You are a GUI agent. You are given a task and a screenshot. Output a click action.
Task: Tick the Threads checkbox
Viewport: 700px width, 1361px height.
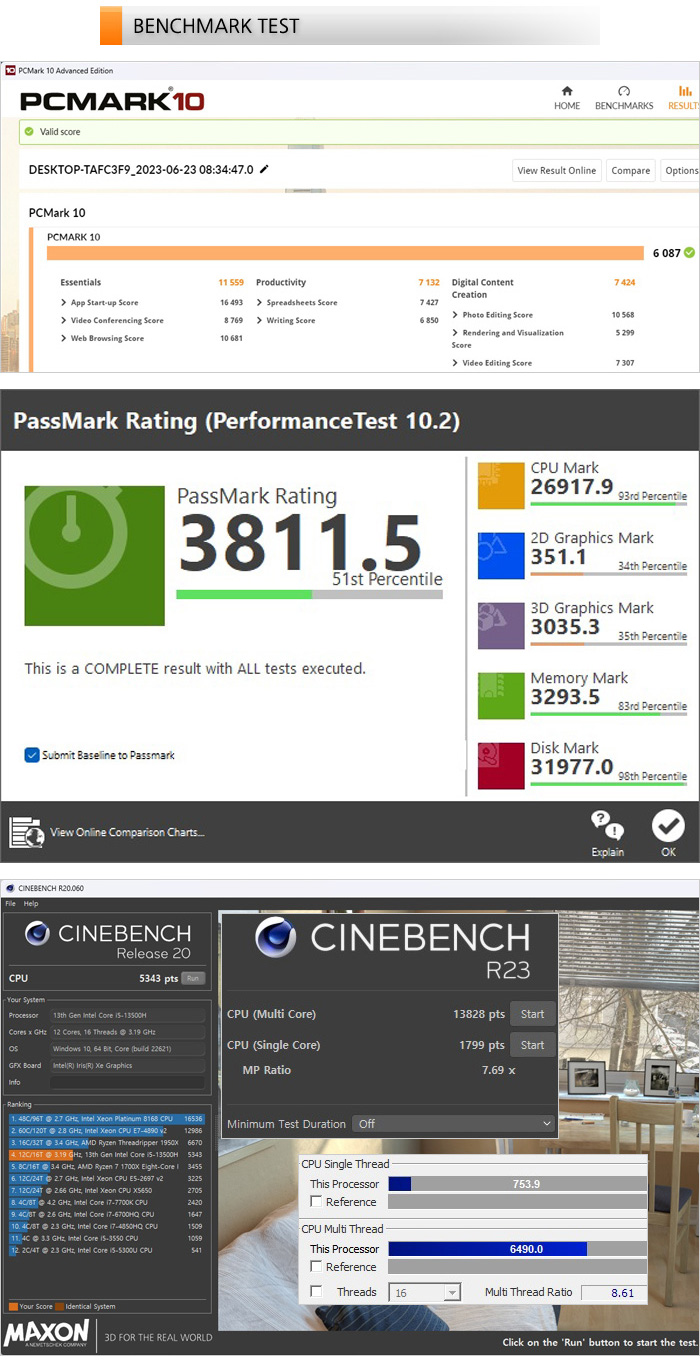(316, 1292)
